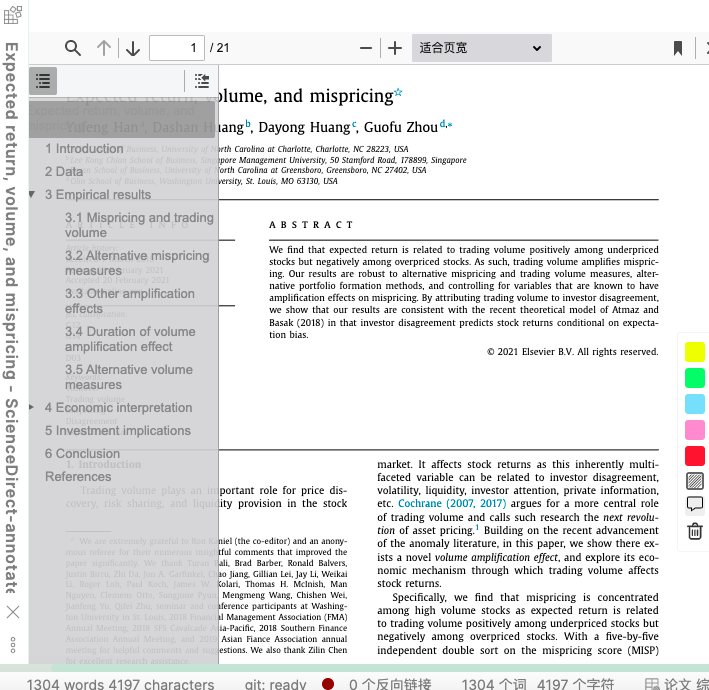Collapse all outline items icon
Image resolution: width=709 pixels, height=690 pixels.
pyautogui.click(x=202, y=81)
